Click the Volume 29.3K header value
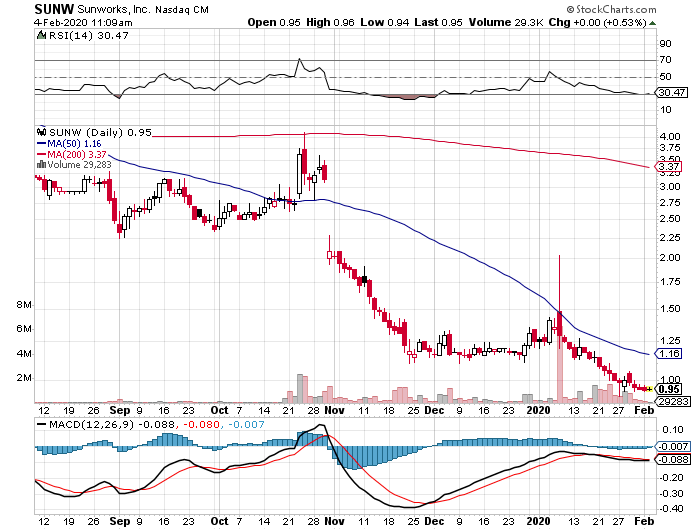700x530 pixels. coord(506,22)
